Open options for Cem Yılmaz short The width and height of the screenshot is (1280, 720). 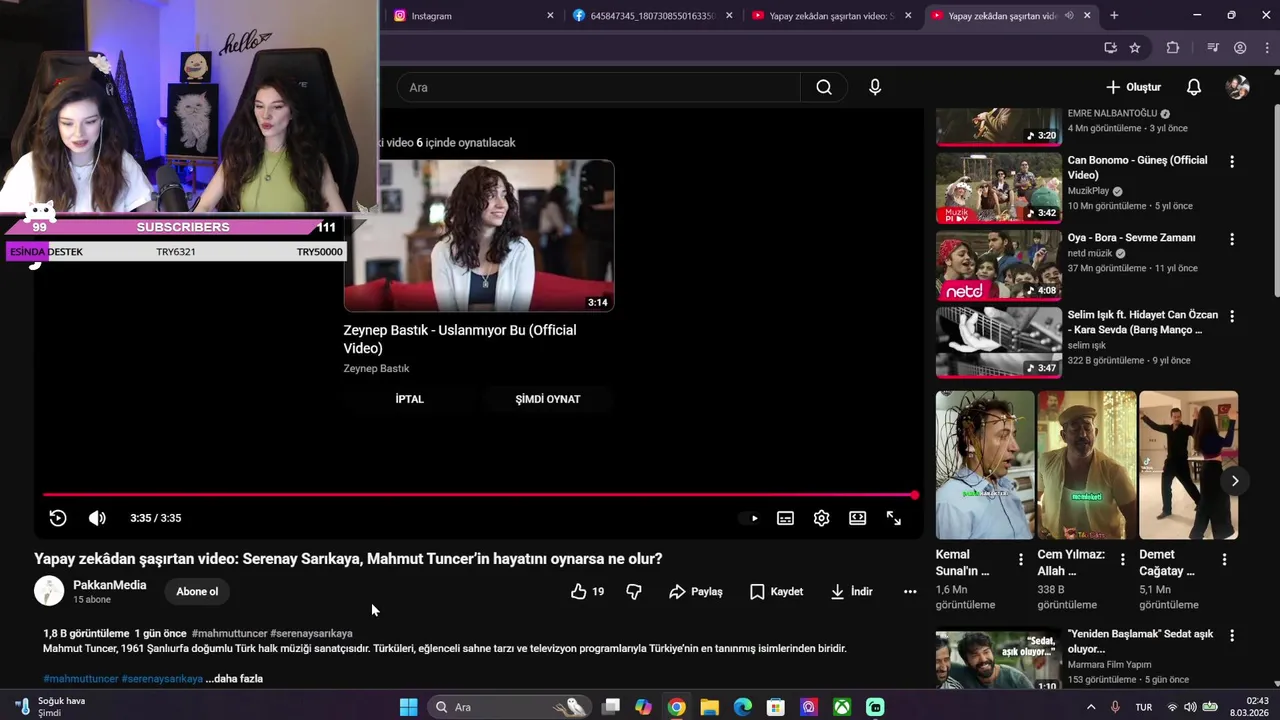(x=1123, y=560)
